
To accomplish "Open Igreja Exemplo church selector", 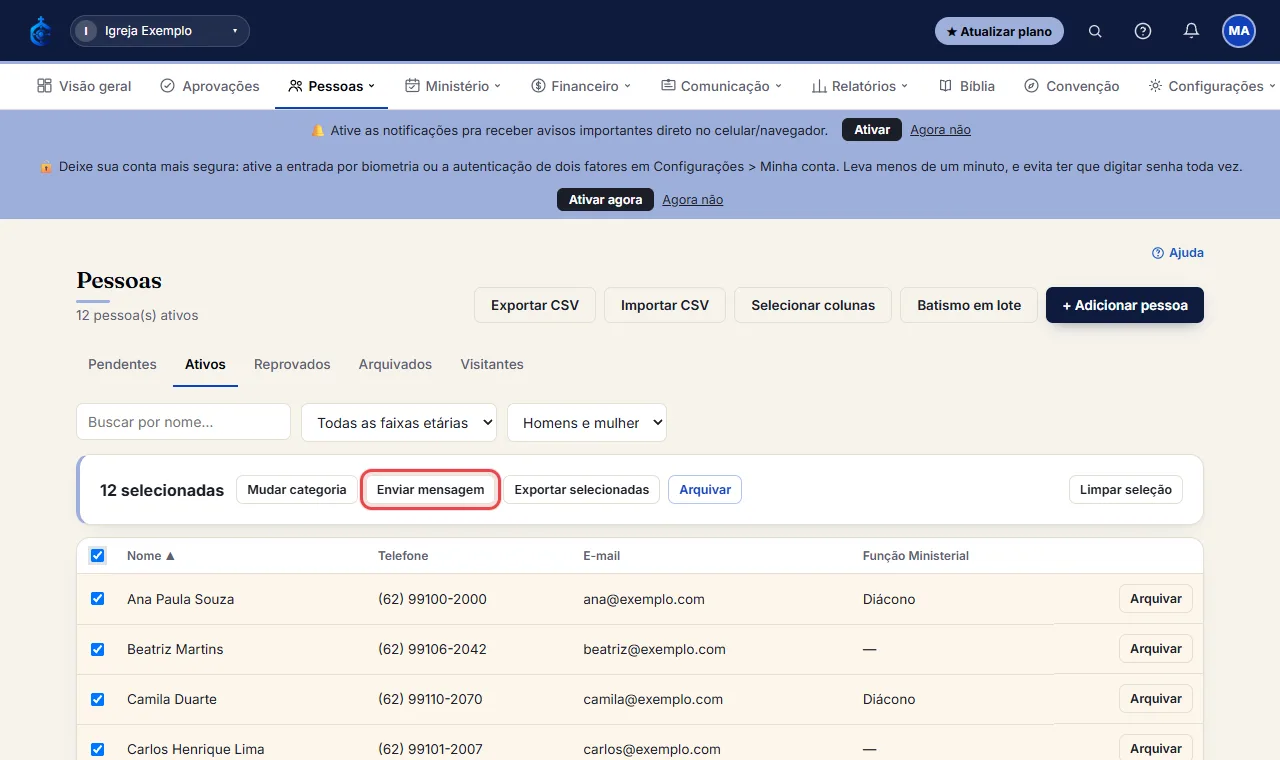I will [x=160, y=31].
